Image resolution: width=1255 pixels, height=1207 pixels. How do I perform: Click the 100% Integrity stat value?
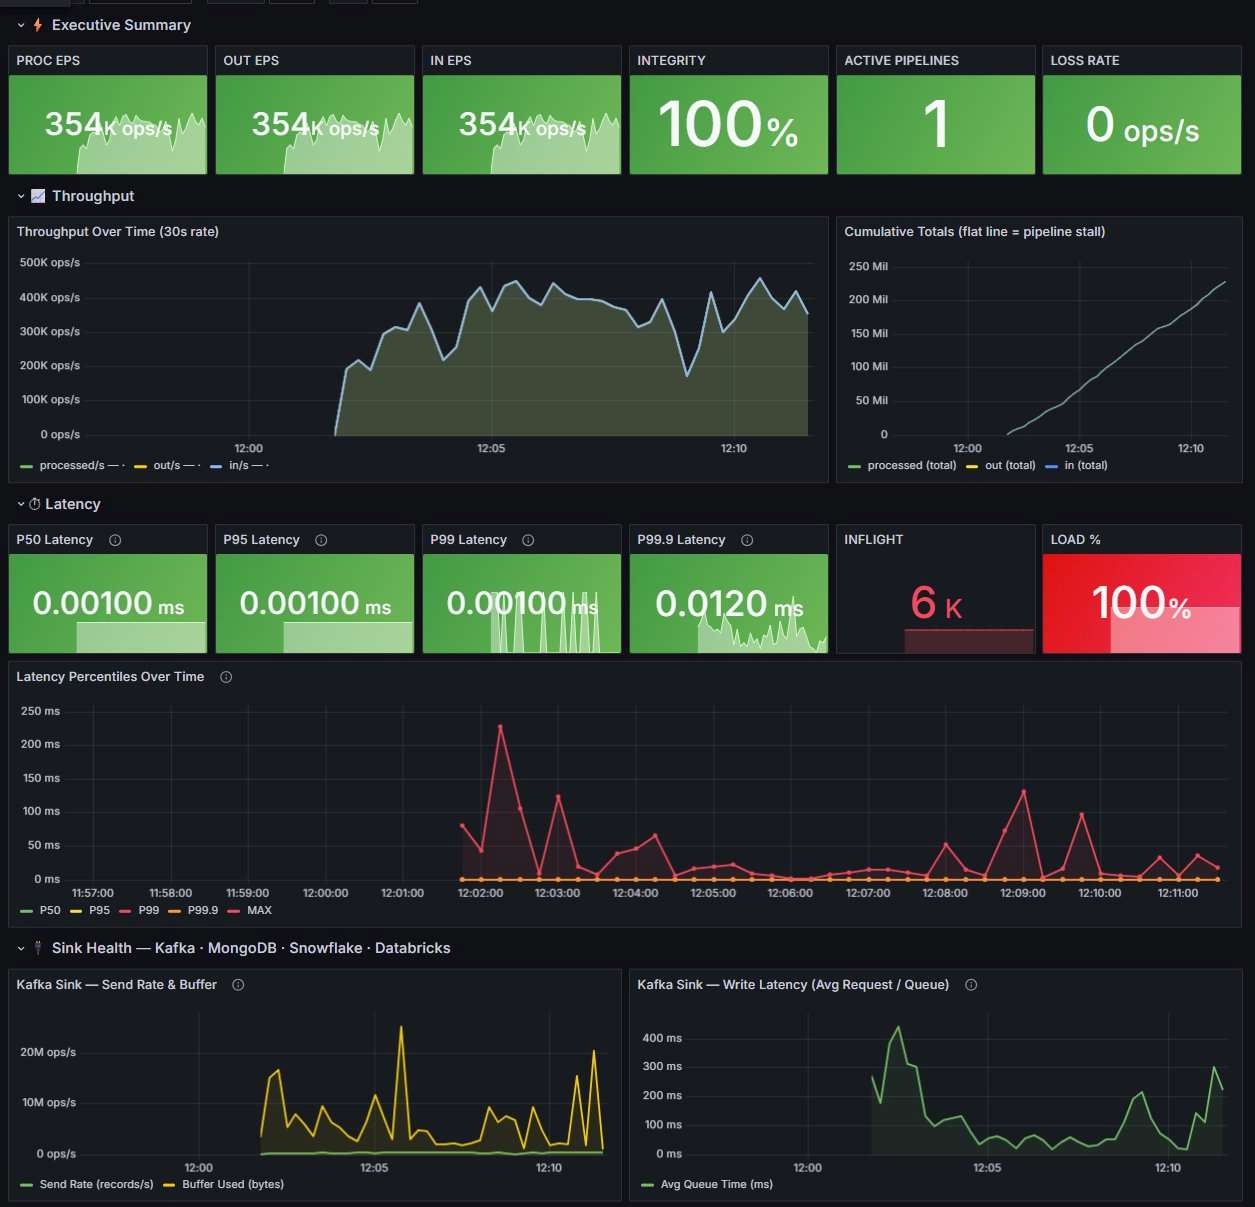point(728,125)
